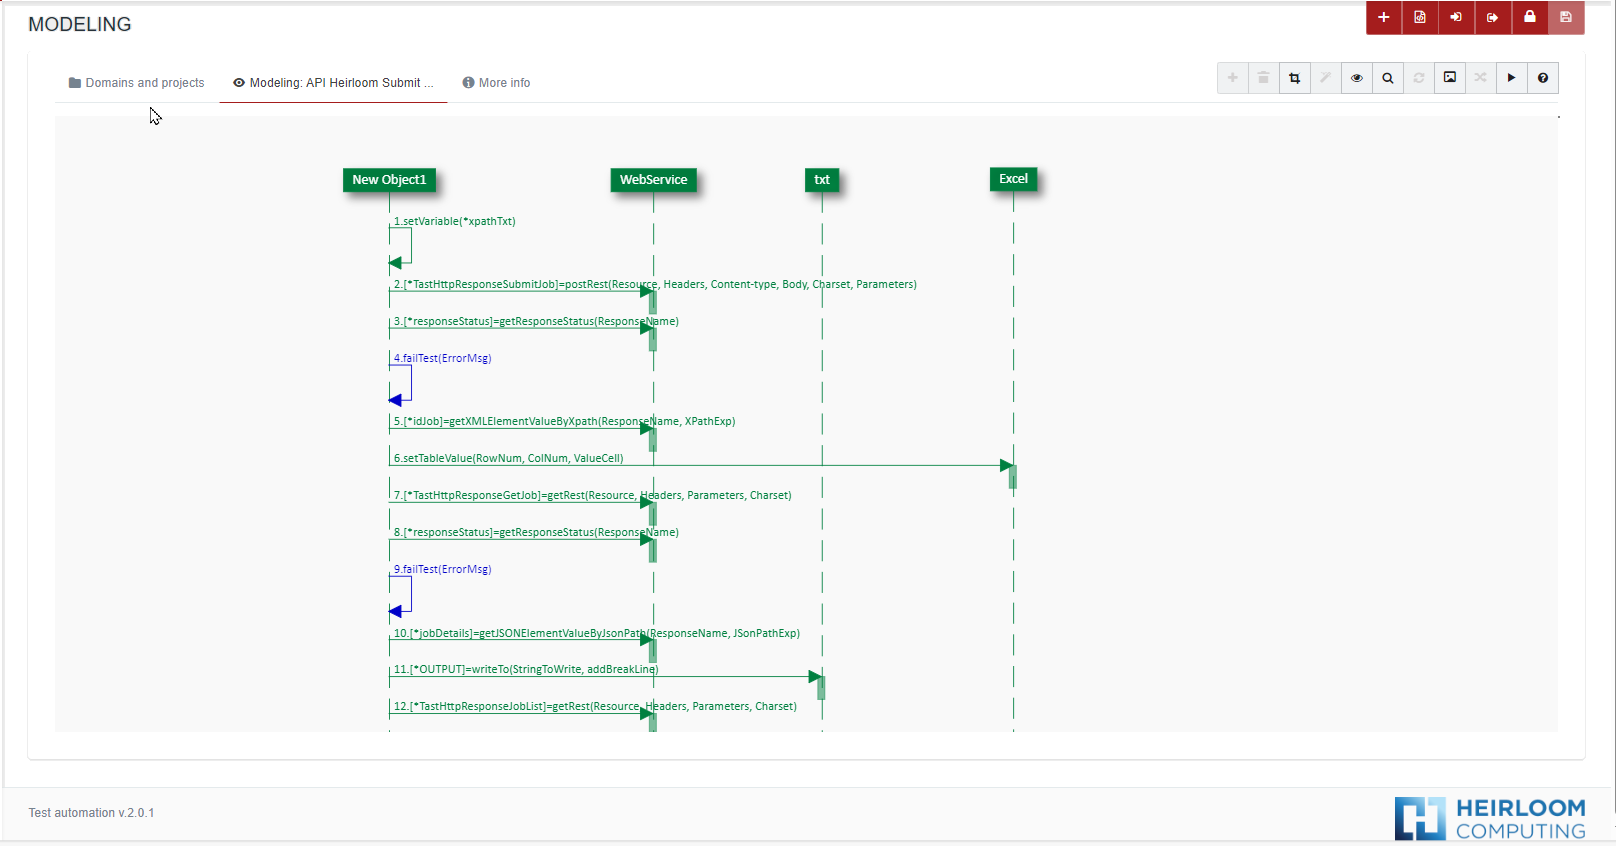Screen dimensions: 1616x846
Task: Click the red sign-out arrow icon
Action: (1493, 17)
